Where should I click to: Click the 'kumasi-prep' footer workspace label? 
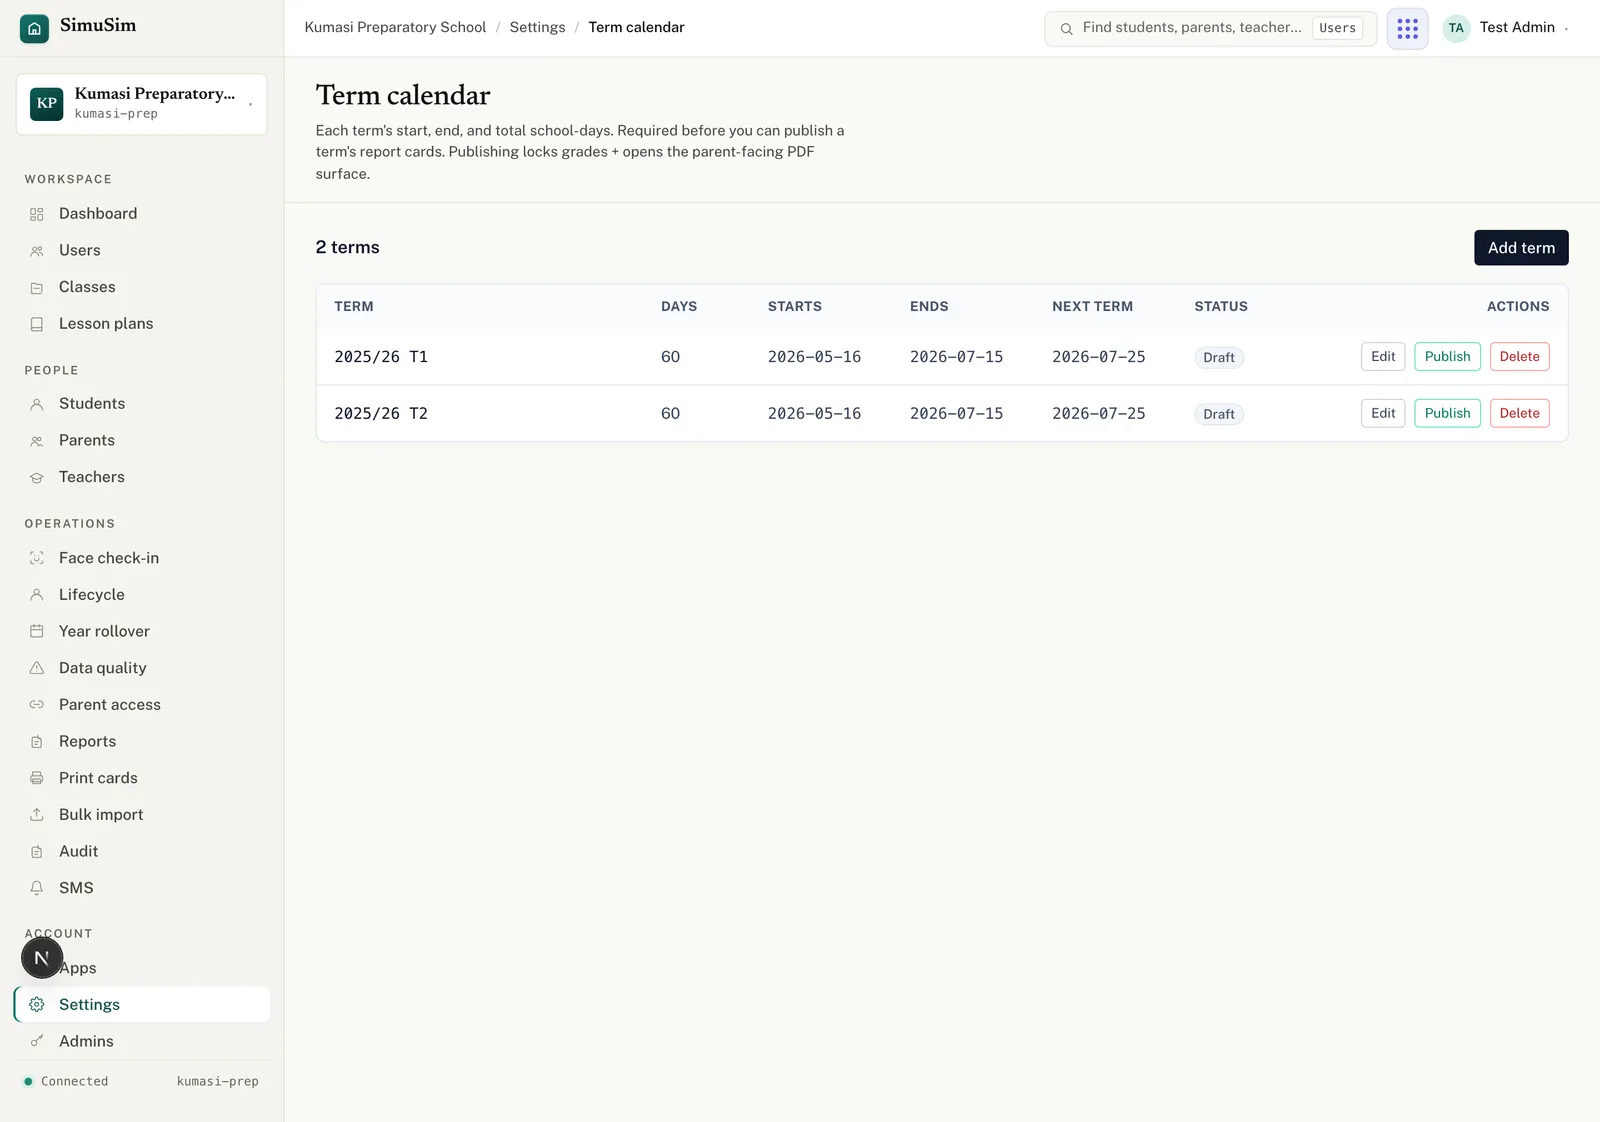point(217,1082)
